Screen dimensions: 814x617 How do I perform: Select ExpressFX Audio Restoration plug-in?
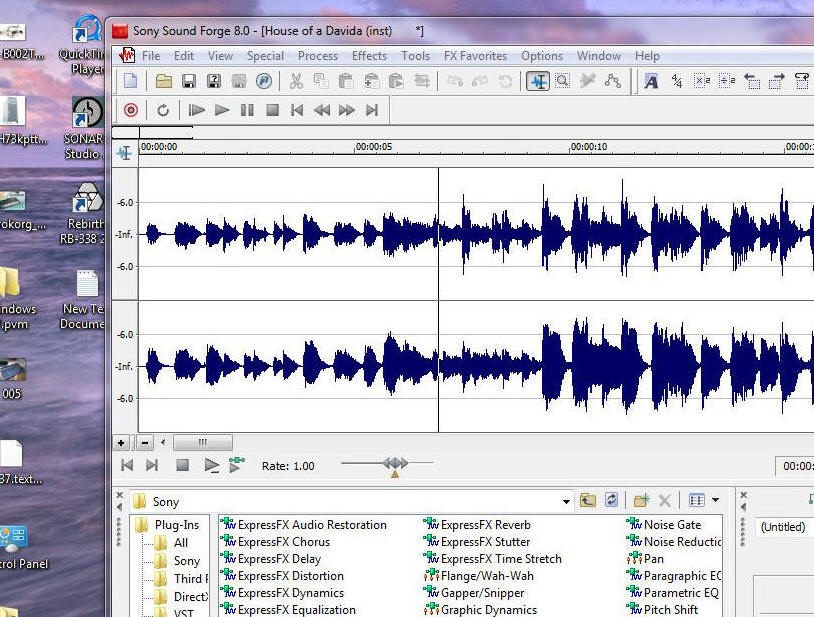coord(304,525)
